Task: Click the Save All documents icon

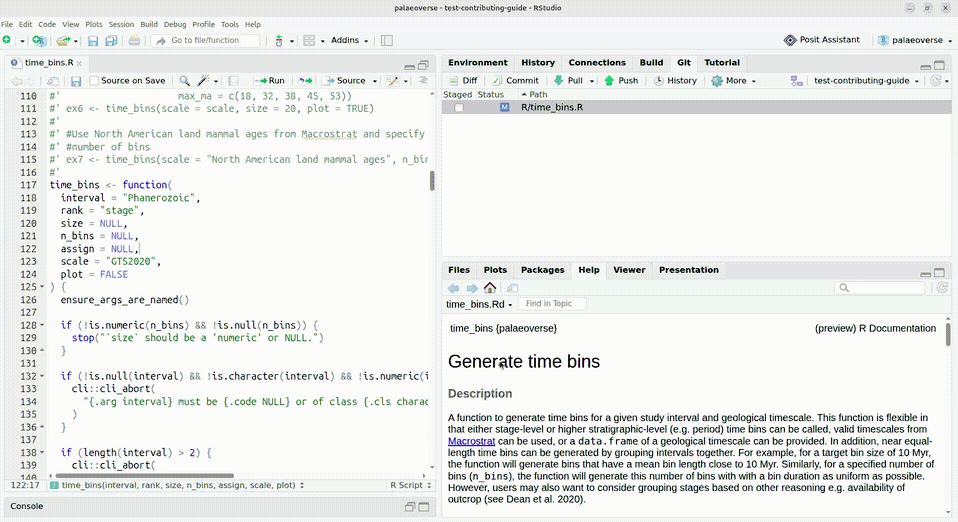Action: [x=111, y=40]
